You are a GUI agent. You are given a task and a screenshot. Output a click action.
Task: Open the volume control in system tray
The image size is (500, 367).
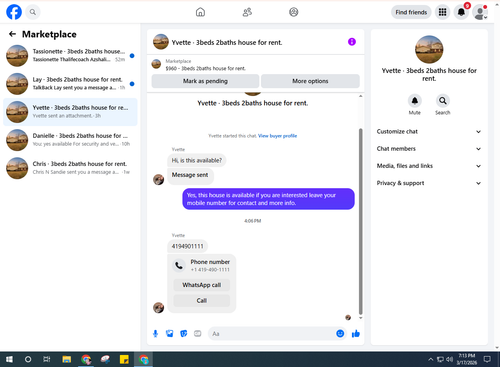[449, 359]
